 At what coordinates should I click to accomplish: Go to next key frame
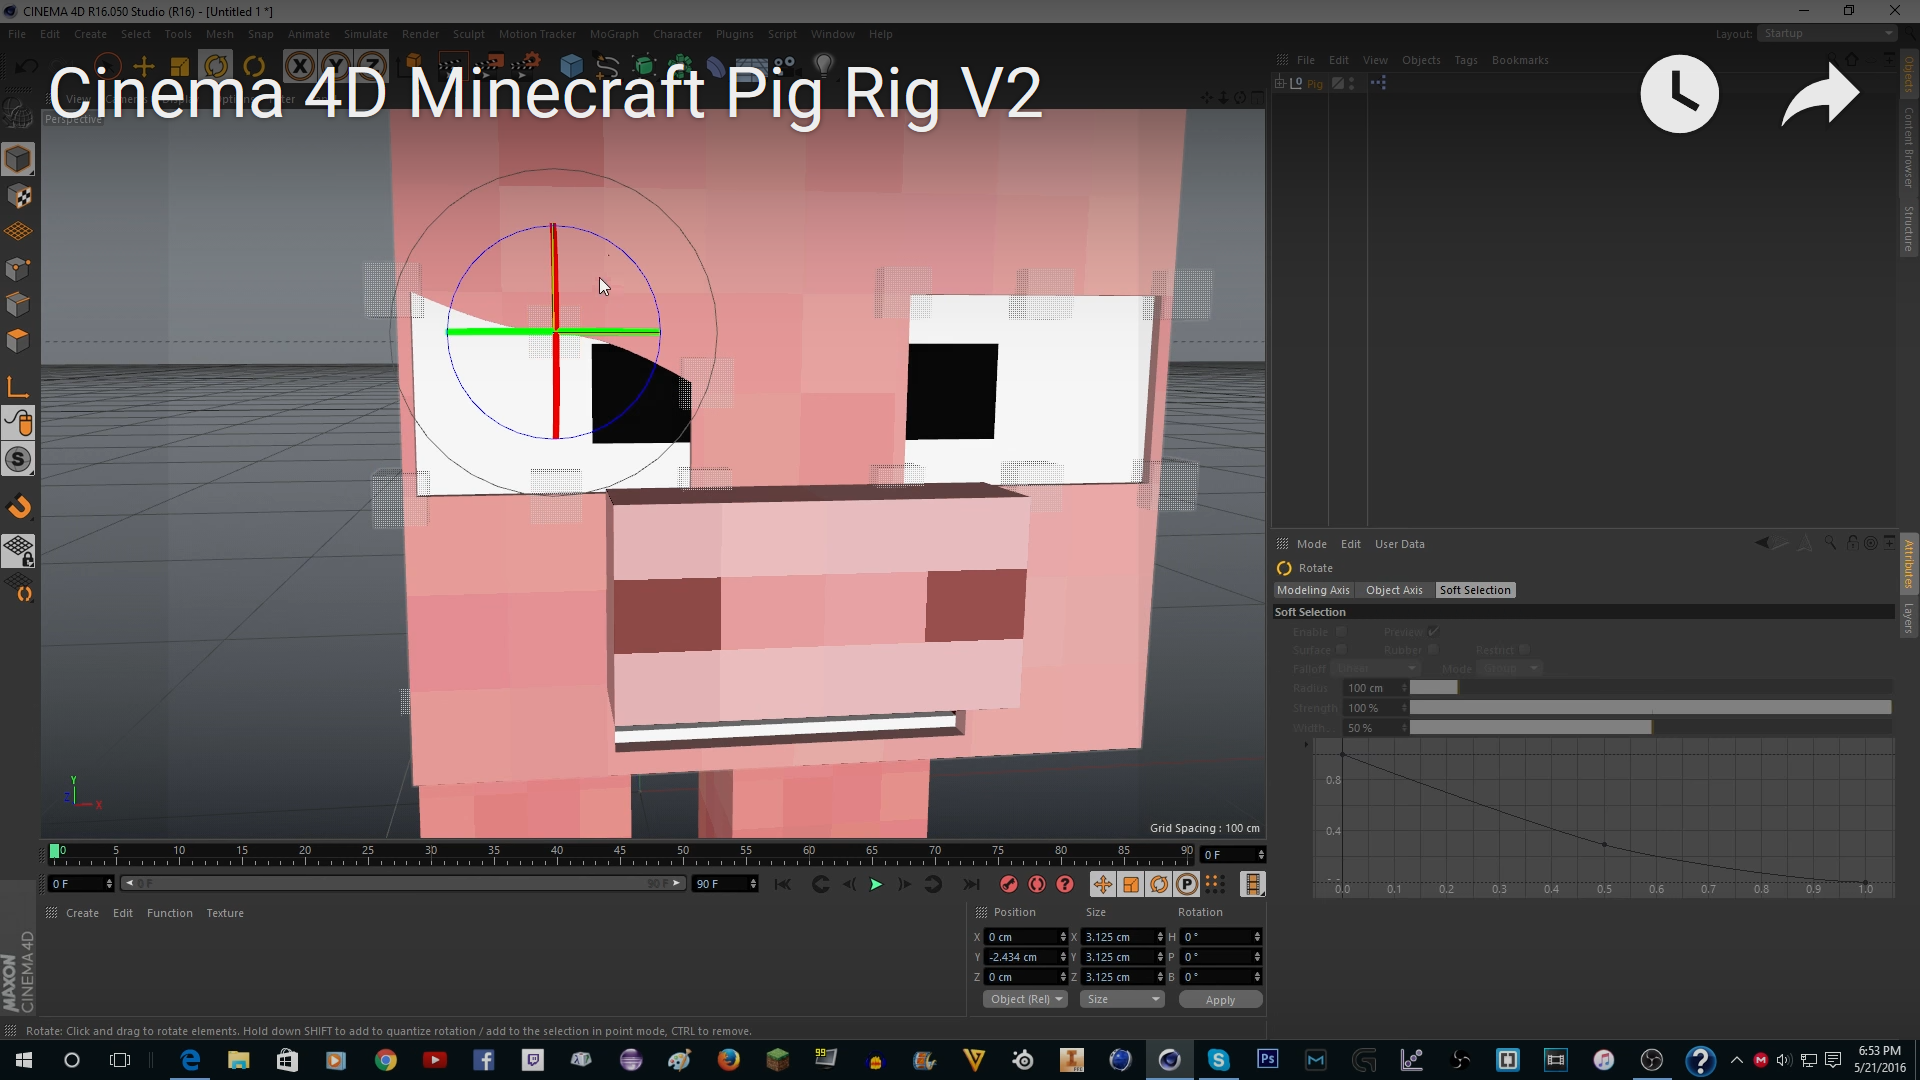tap(933, 884)
